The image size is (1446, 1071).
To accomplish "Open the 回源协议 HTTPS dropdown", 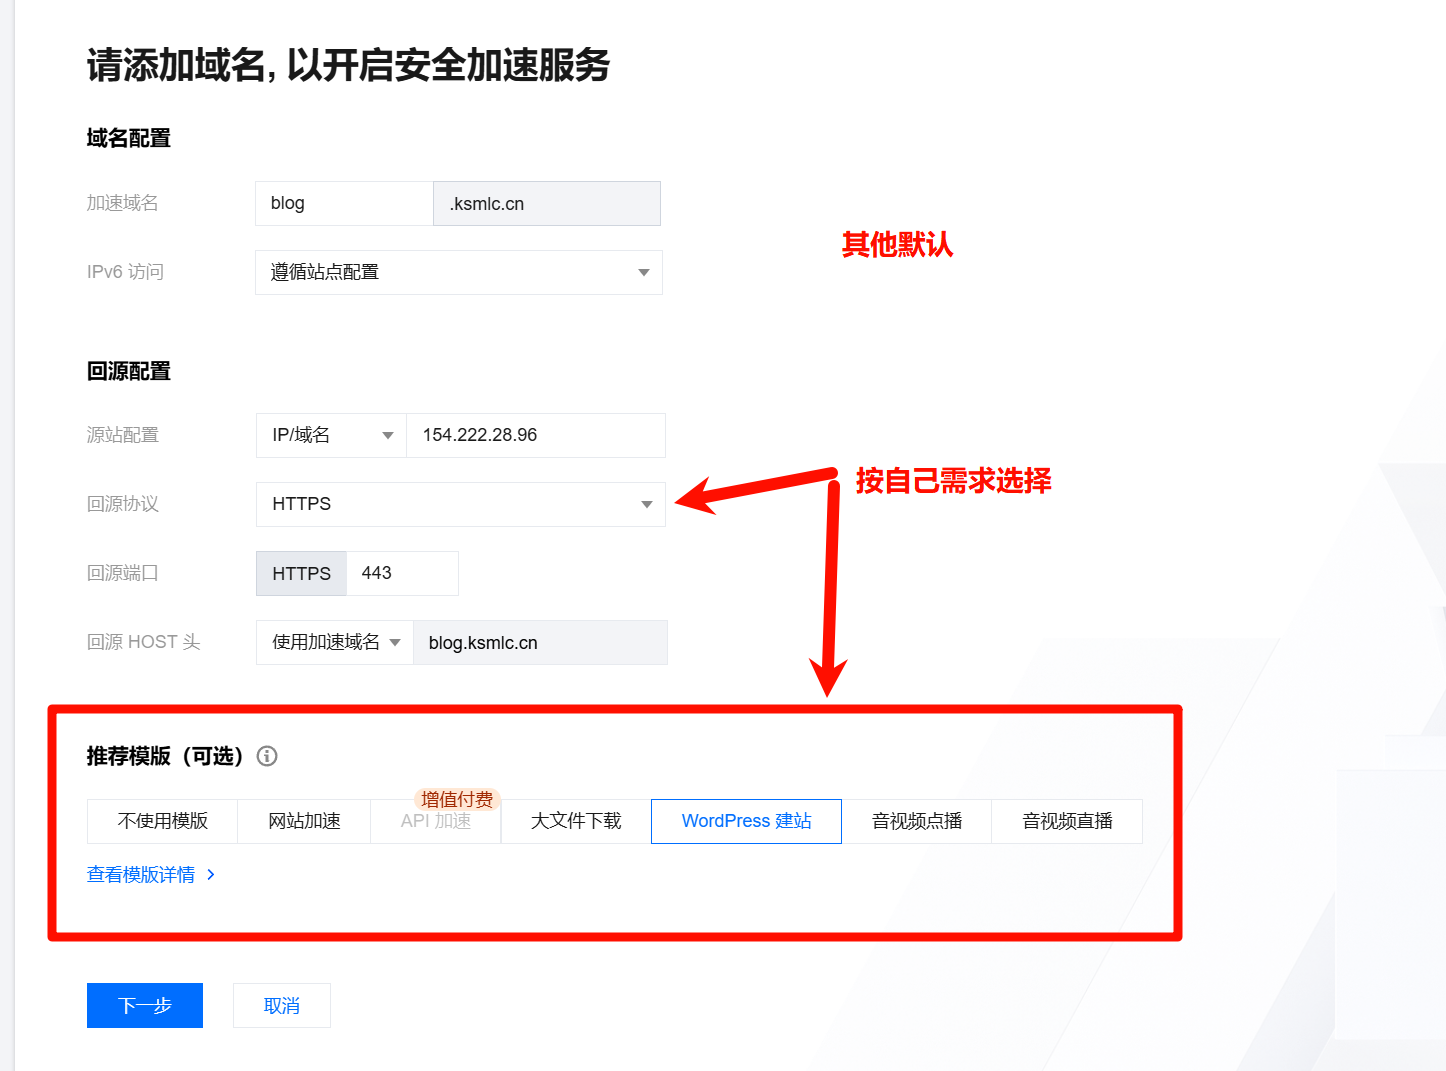I will pyautogui.click(x=460, y=504).
